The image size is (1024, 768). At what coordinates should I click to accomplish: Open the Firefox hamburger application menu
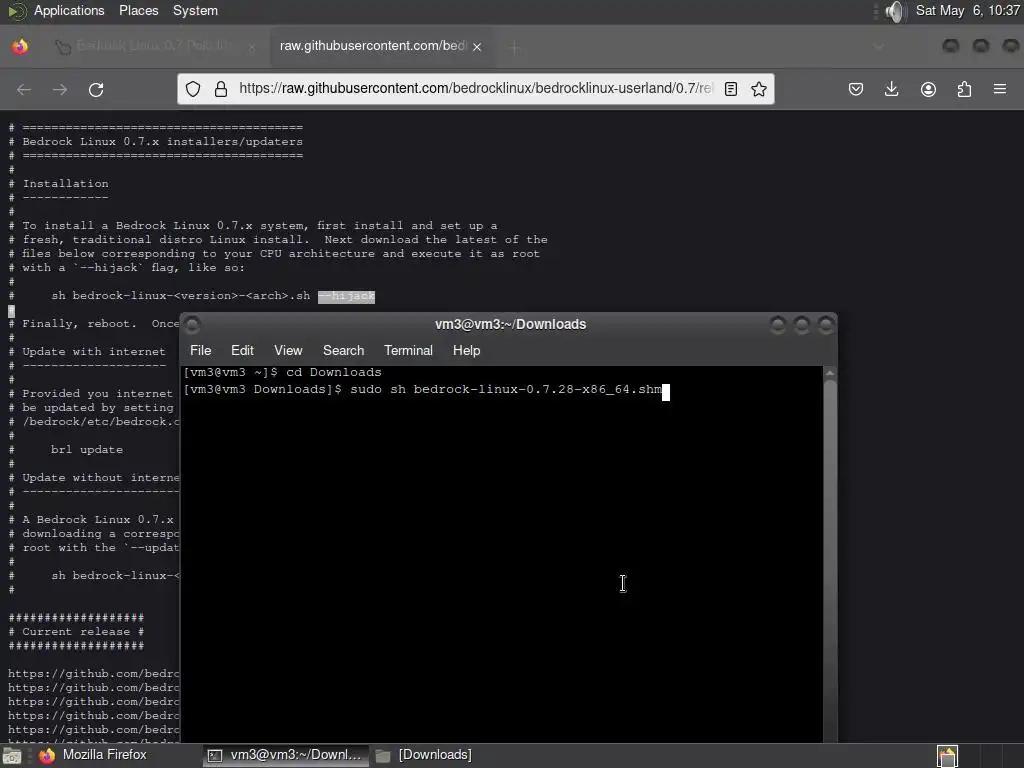point(999,89)
